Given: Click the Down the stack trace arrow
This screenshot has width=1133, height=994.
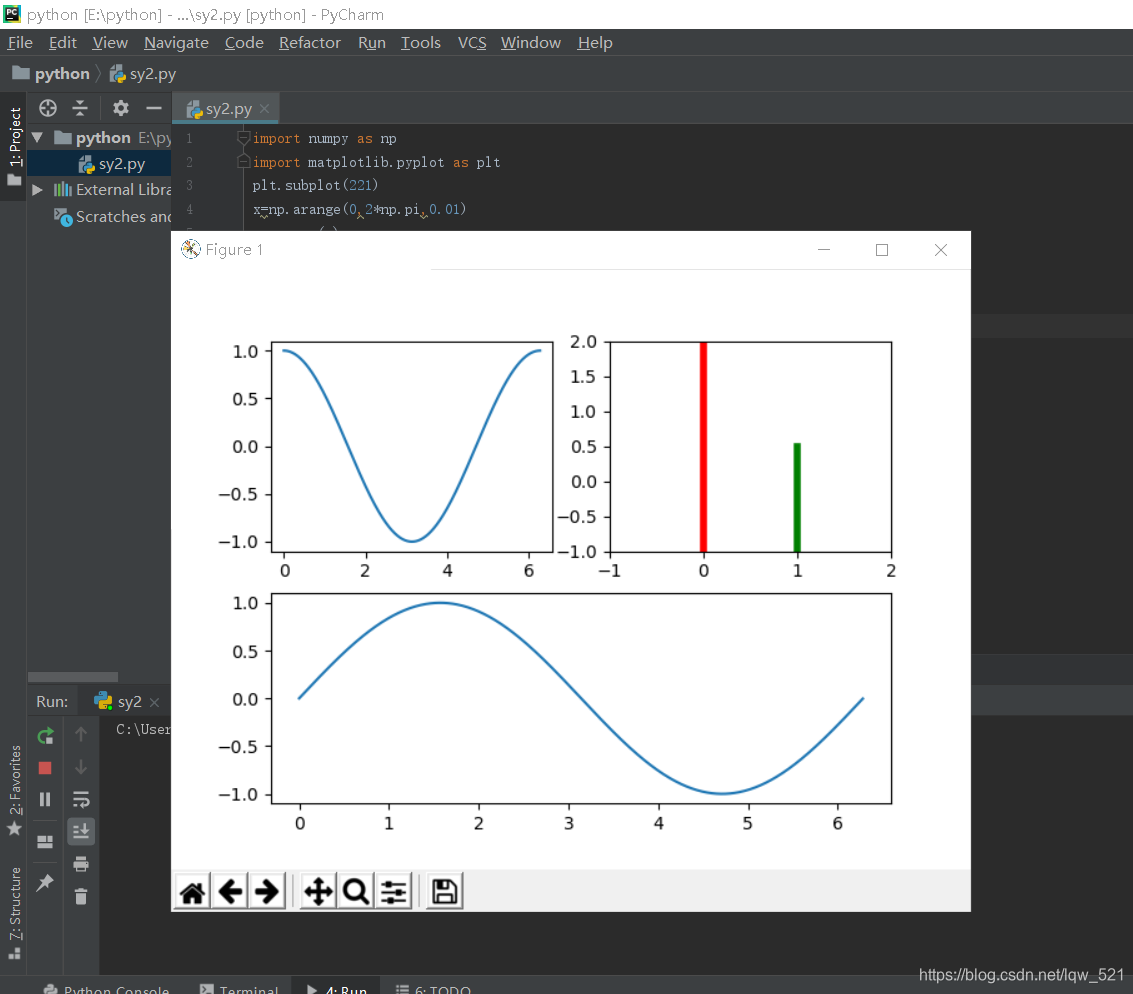Looking at the screenshot, I should coord(81,767).
